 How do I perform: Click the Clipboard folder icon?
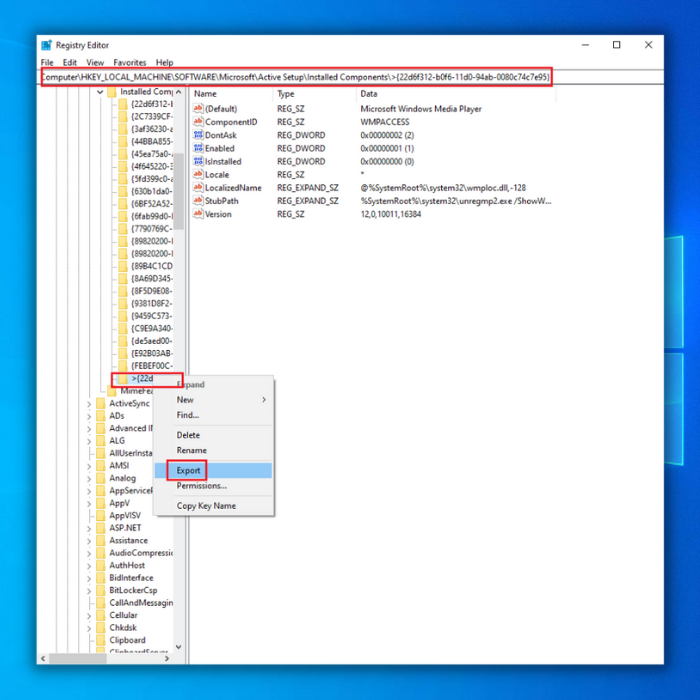click(101, 640)
